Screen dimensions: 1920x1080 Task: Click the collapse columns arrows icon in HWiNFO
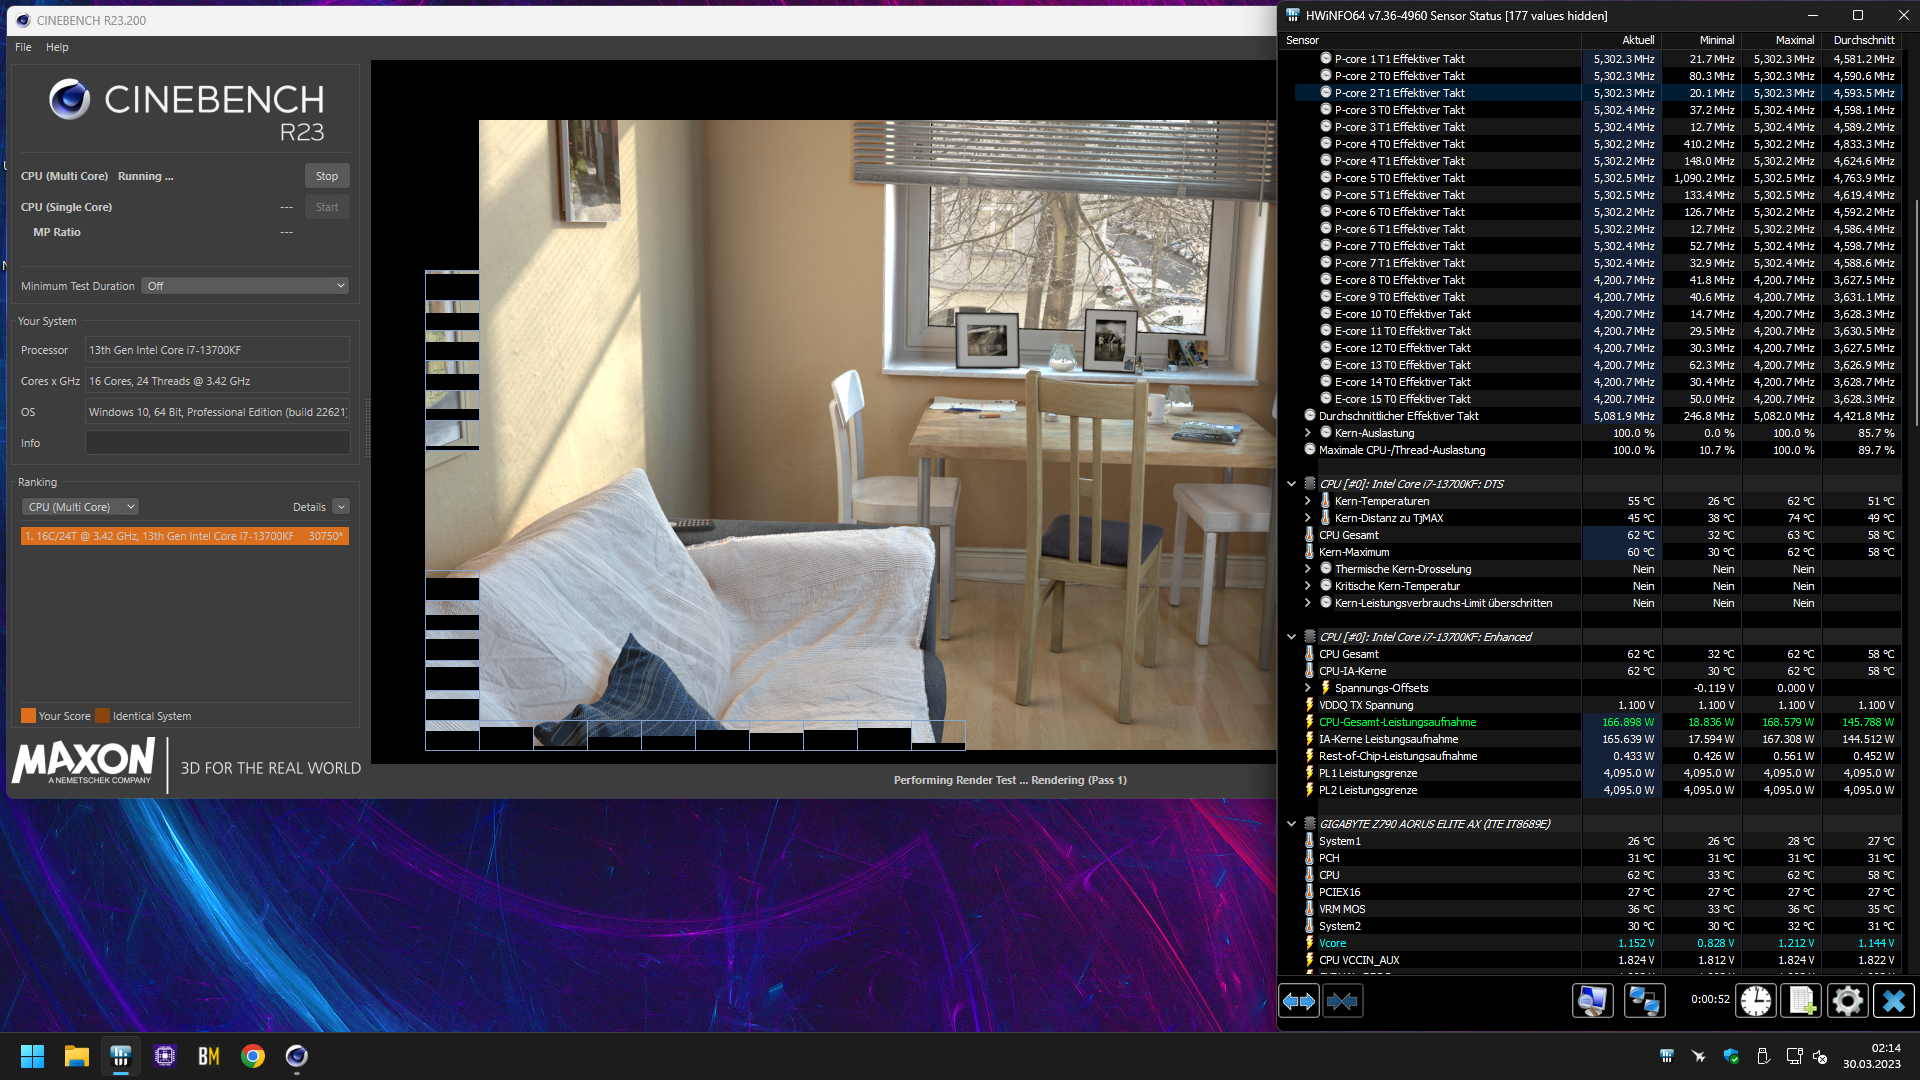[1342, 1001]
